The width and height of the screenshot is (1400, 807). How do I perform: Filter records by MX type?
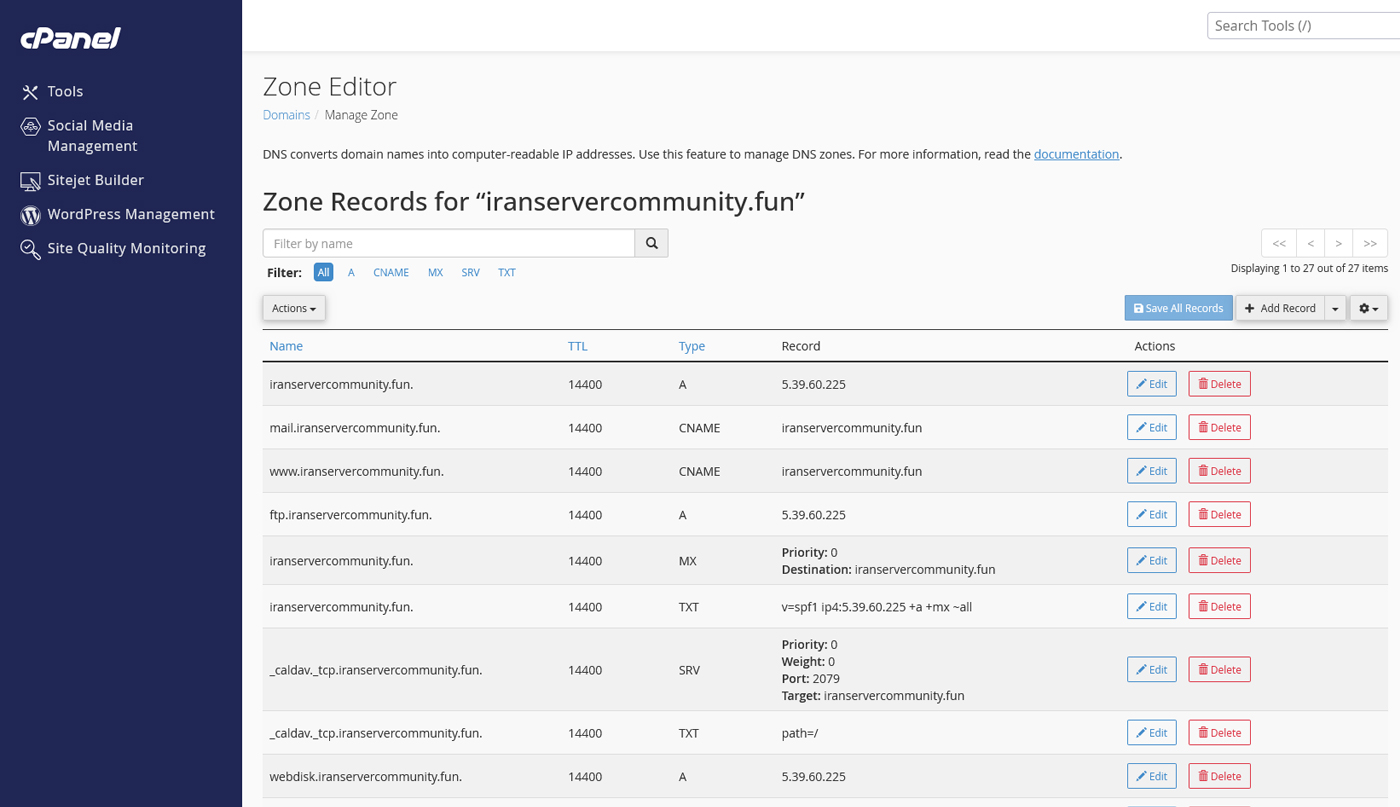(x=435, y=272)
